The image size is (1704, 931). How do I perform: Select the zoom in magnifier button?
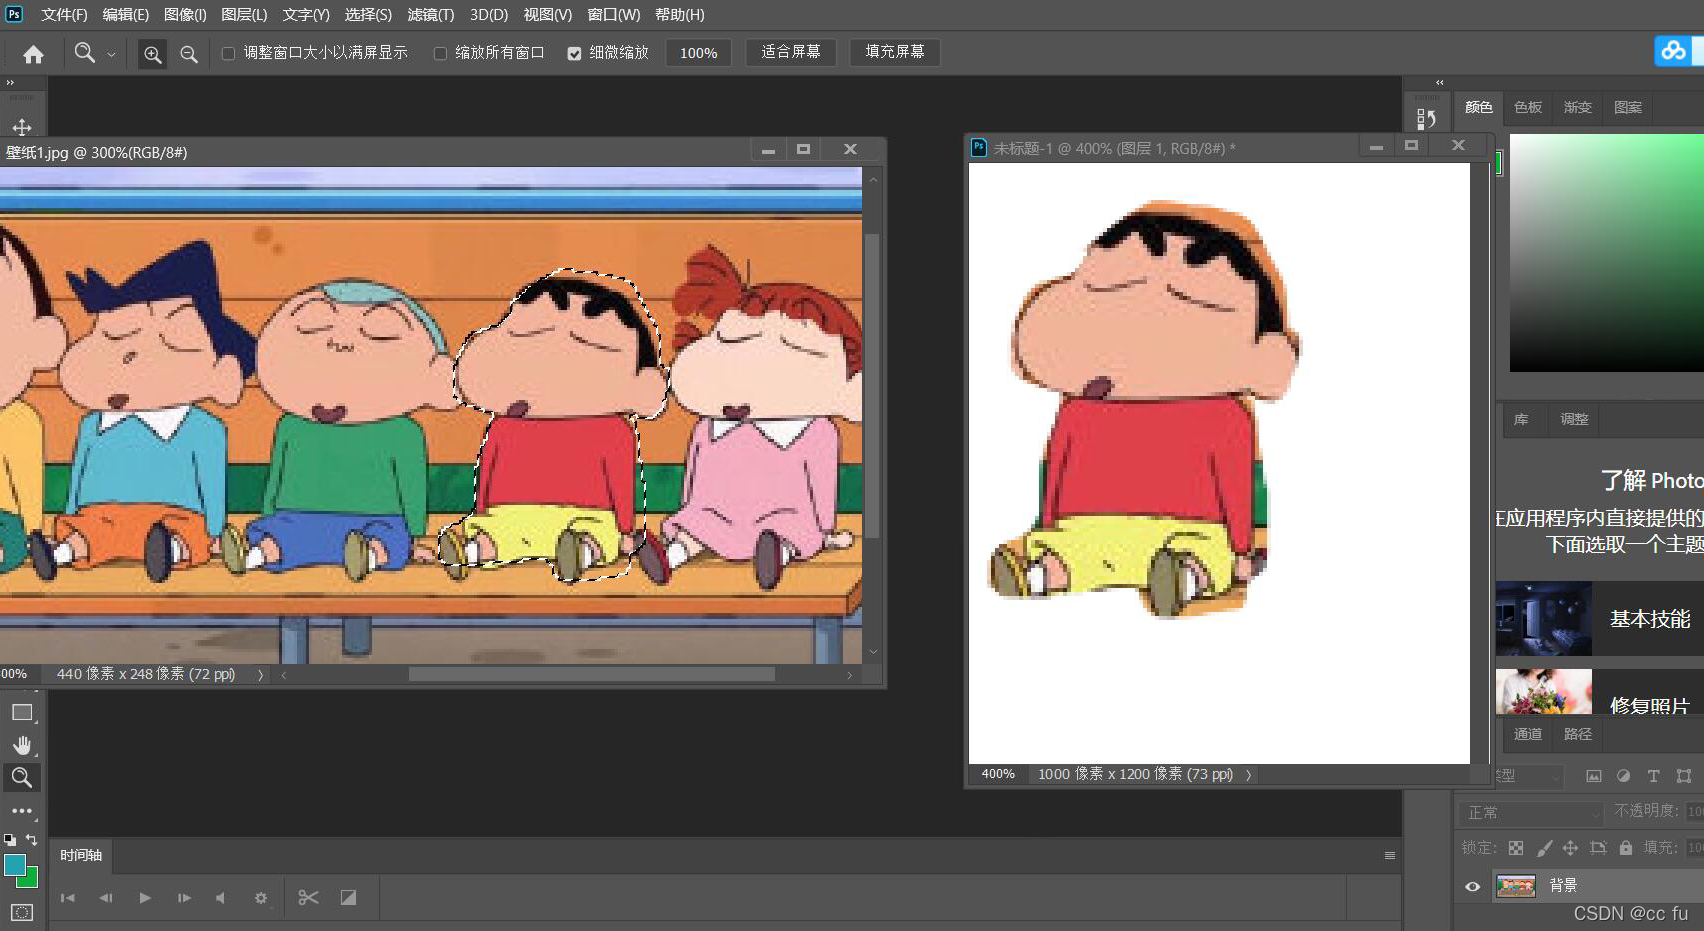click(x=152, y=54)
